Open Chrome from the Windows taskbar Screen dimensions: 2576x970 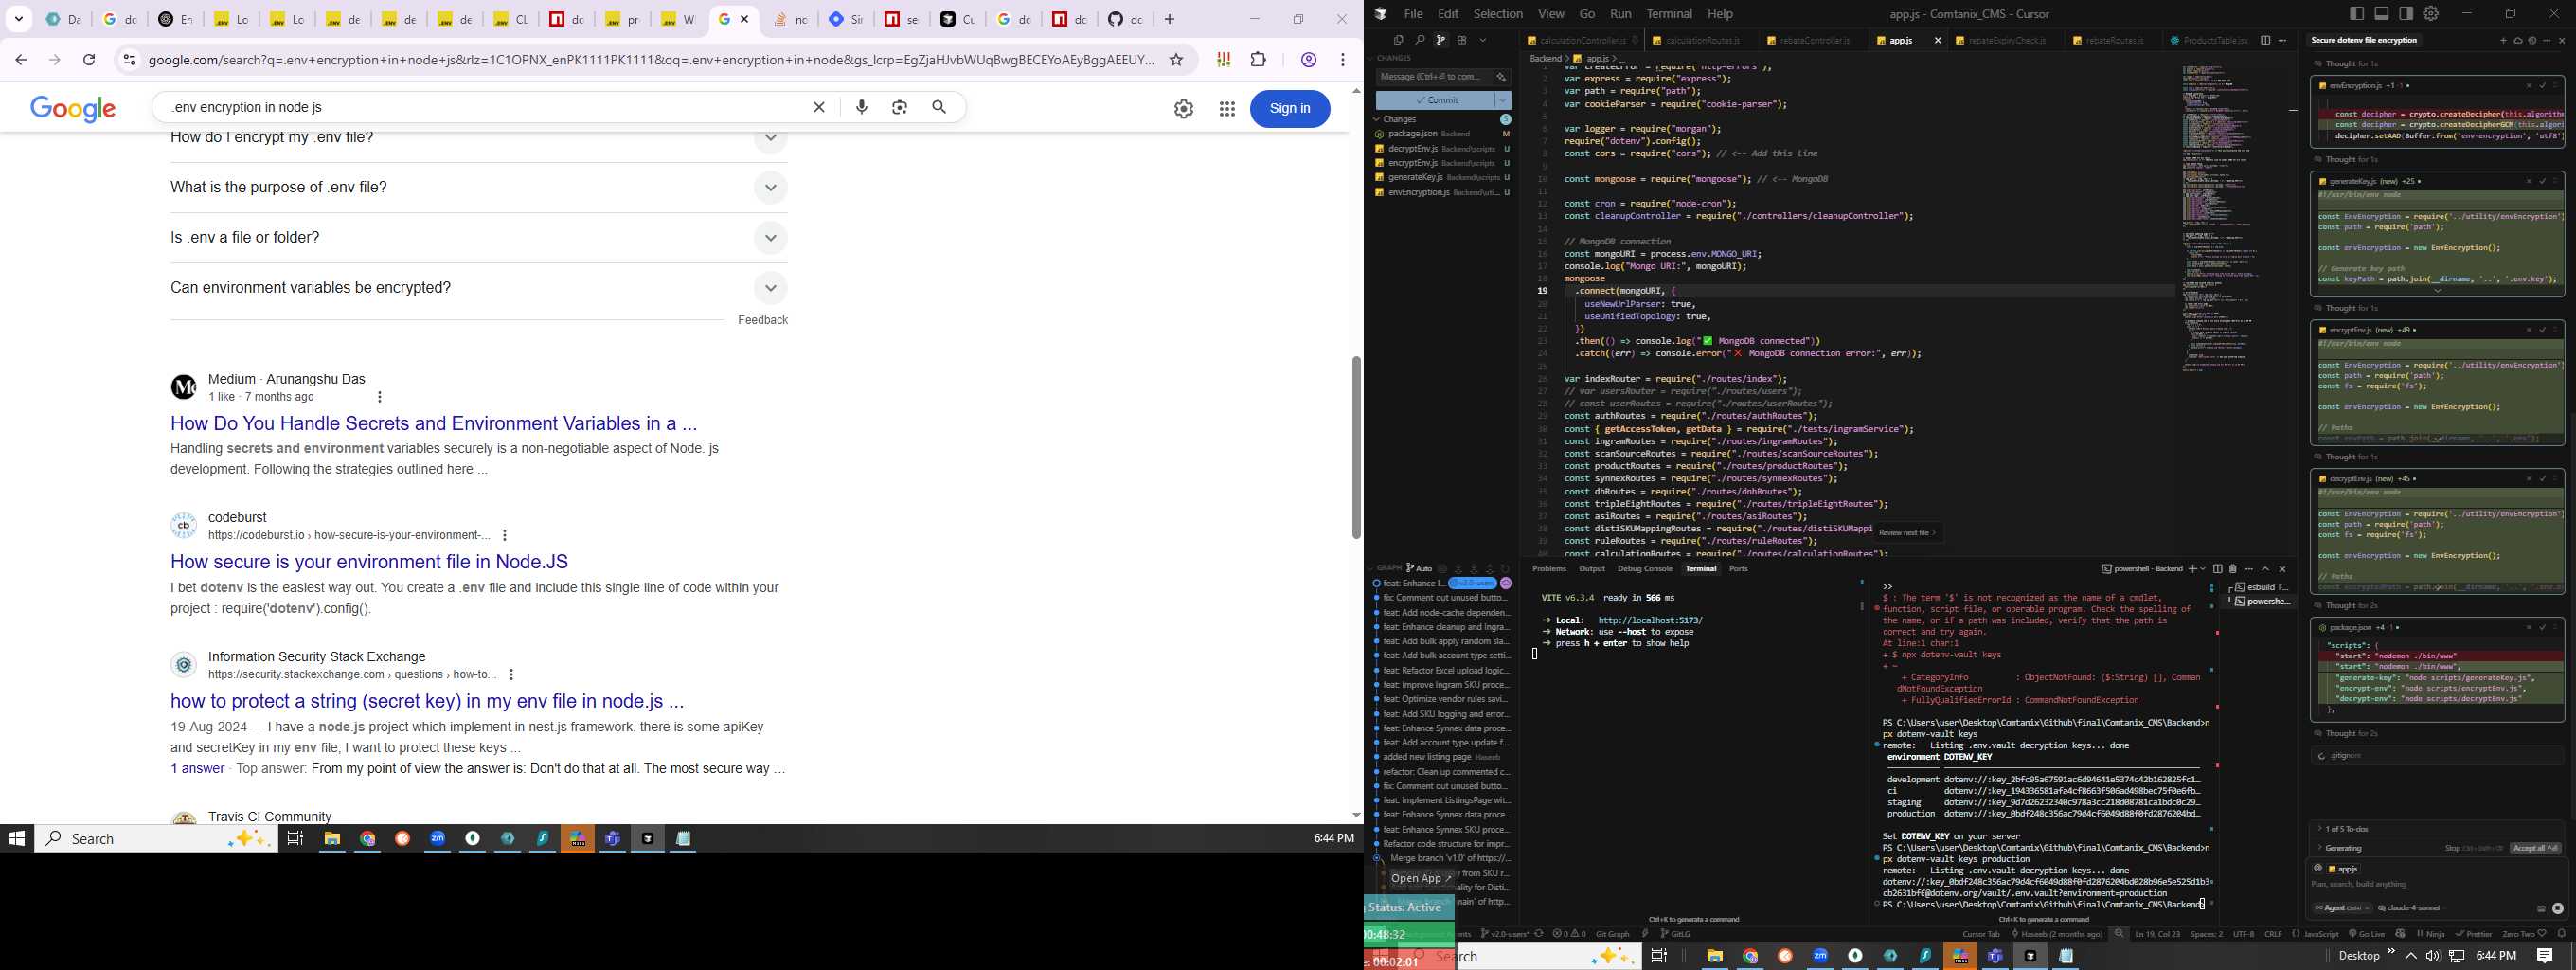(368, 839)
